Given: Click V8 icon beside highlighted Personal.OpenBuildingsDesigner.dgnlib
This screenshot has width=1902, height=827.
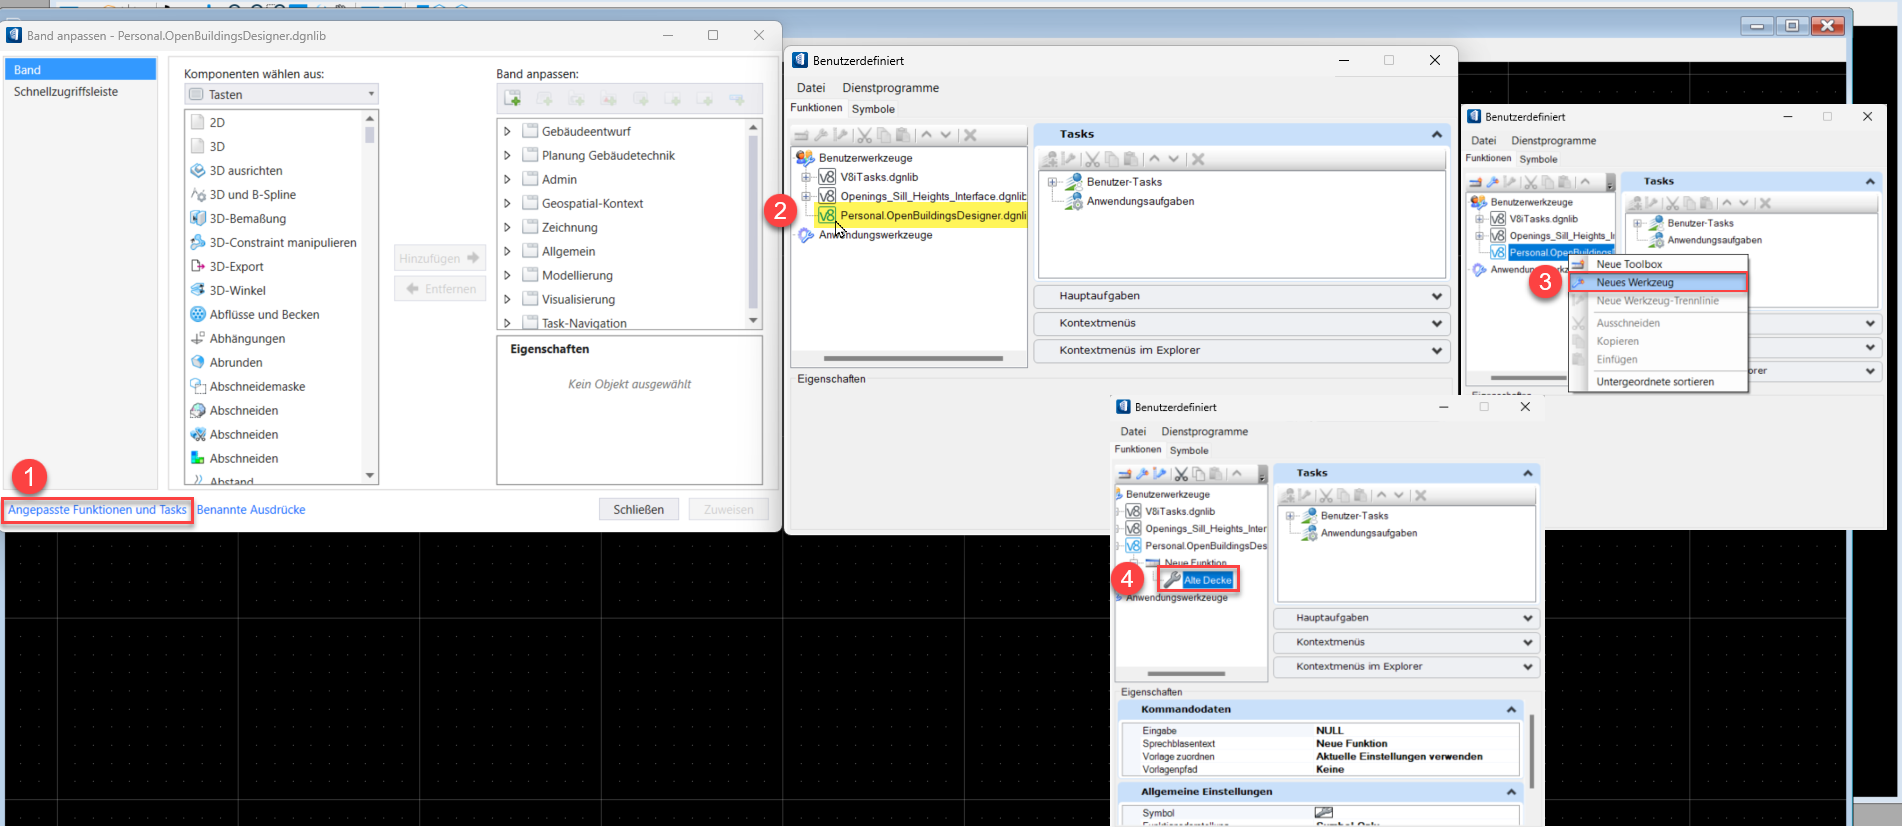Looking at the screenshot, I should point(826,215).
